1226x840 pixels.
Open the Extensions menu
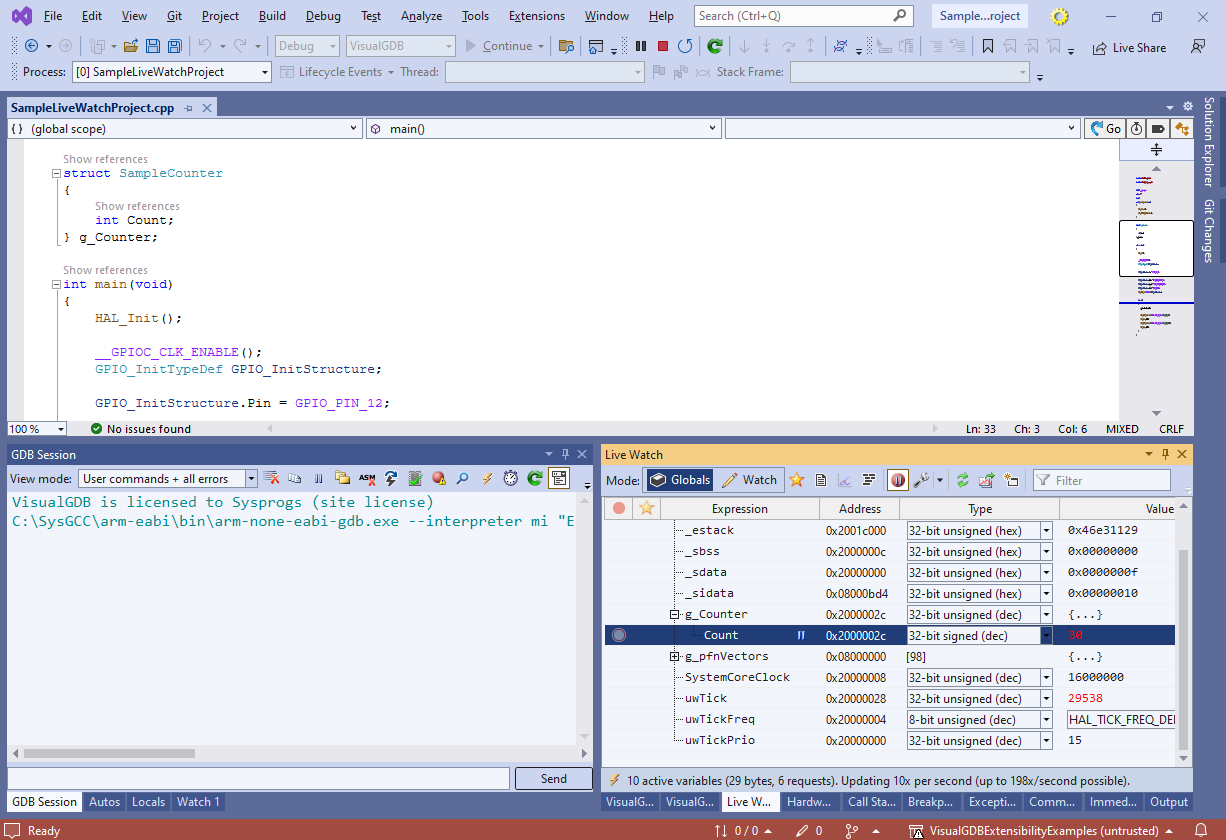click(537, 16)
